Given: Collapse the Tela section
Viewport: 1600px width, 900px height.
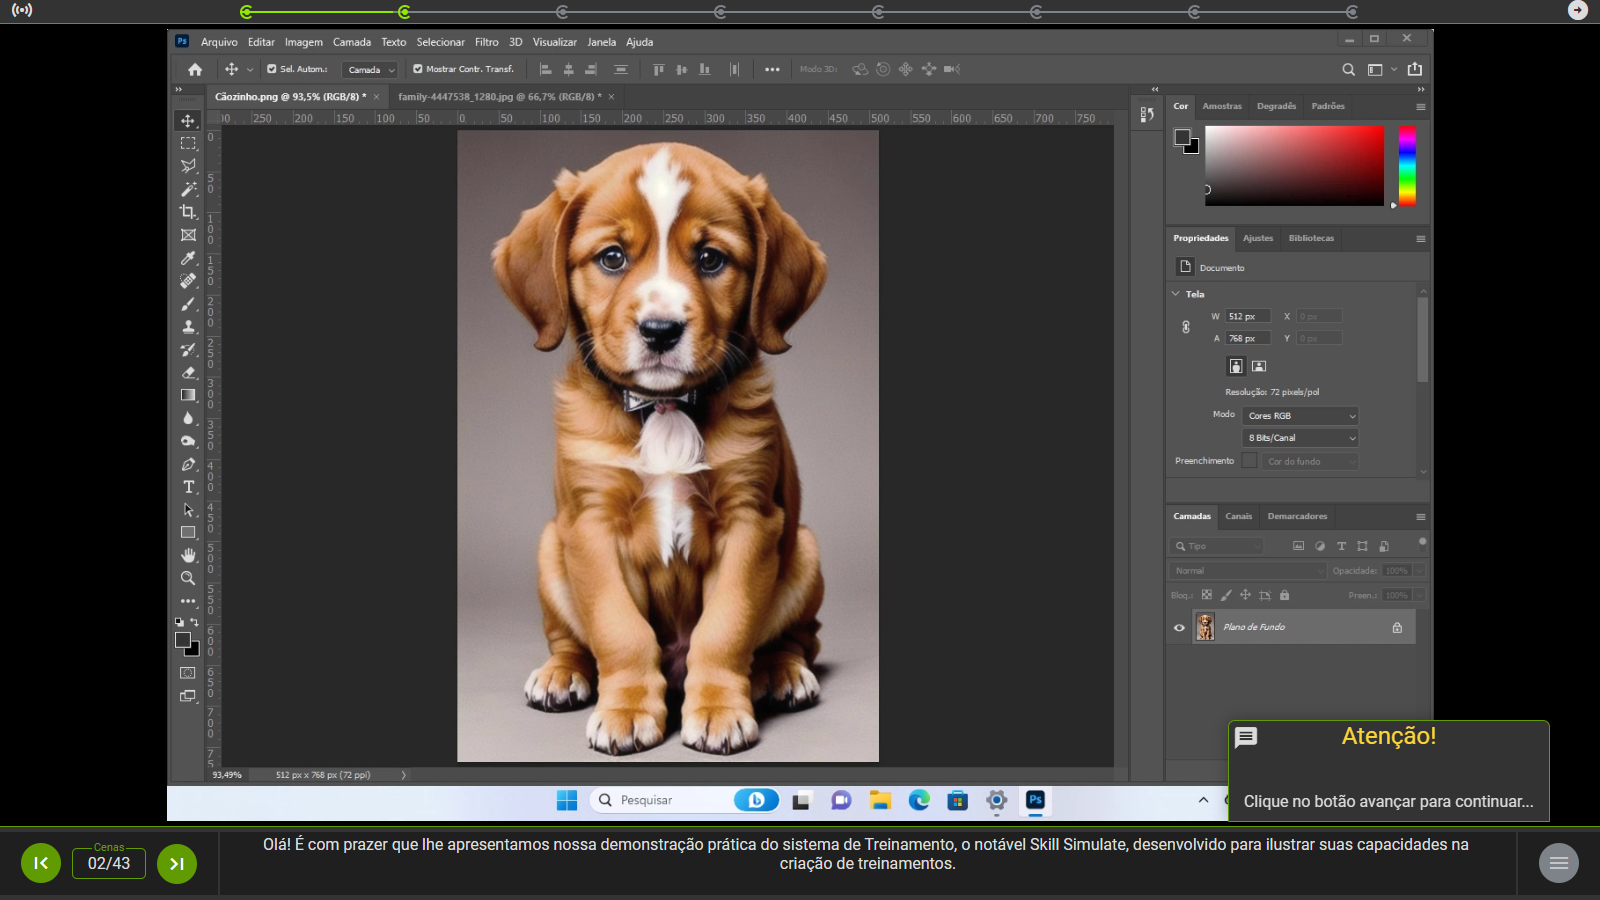Looking at the screenshot, I should point(1176,294).
